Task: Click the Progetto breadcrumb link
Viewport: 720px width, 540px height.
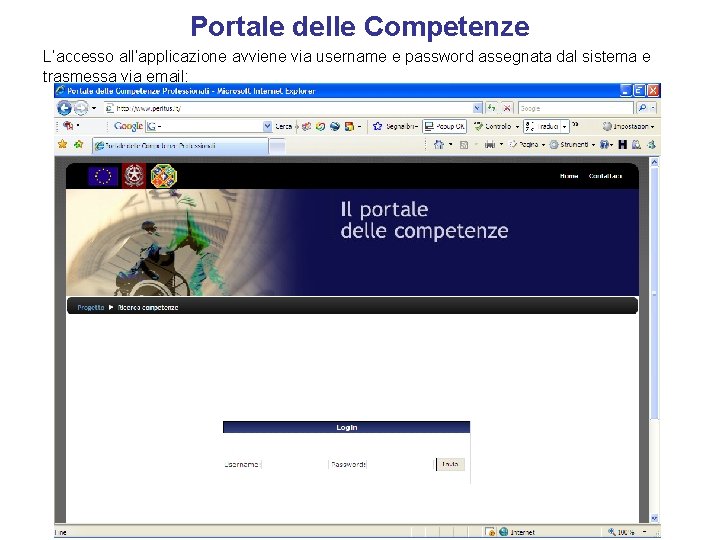Action: (91, 307)
